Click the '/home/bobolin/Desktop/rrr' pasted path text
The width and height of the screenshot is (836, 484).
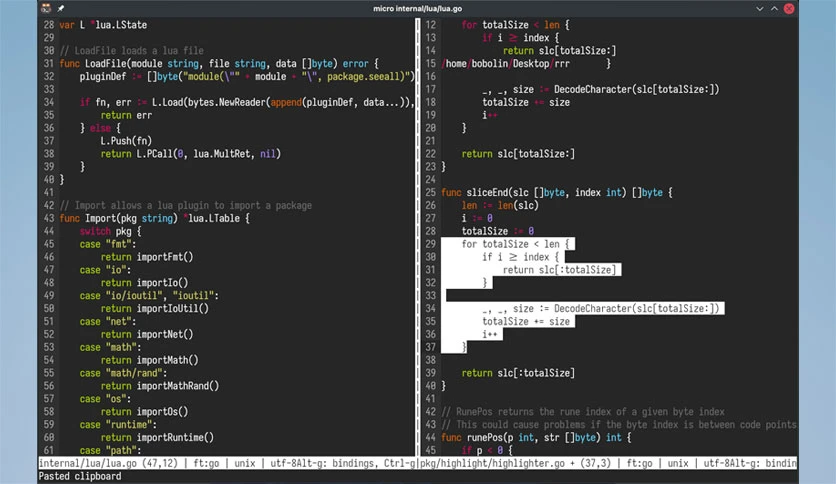[x=505, y=63]
